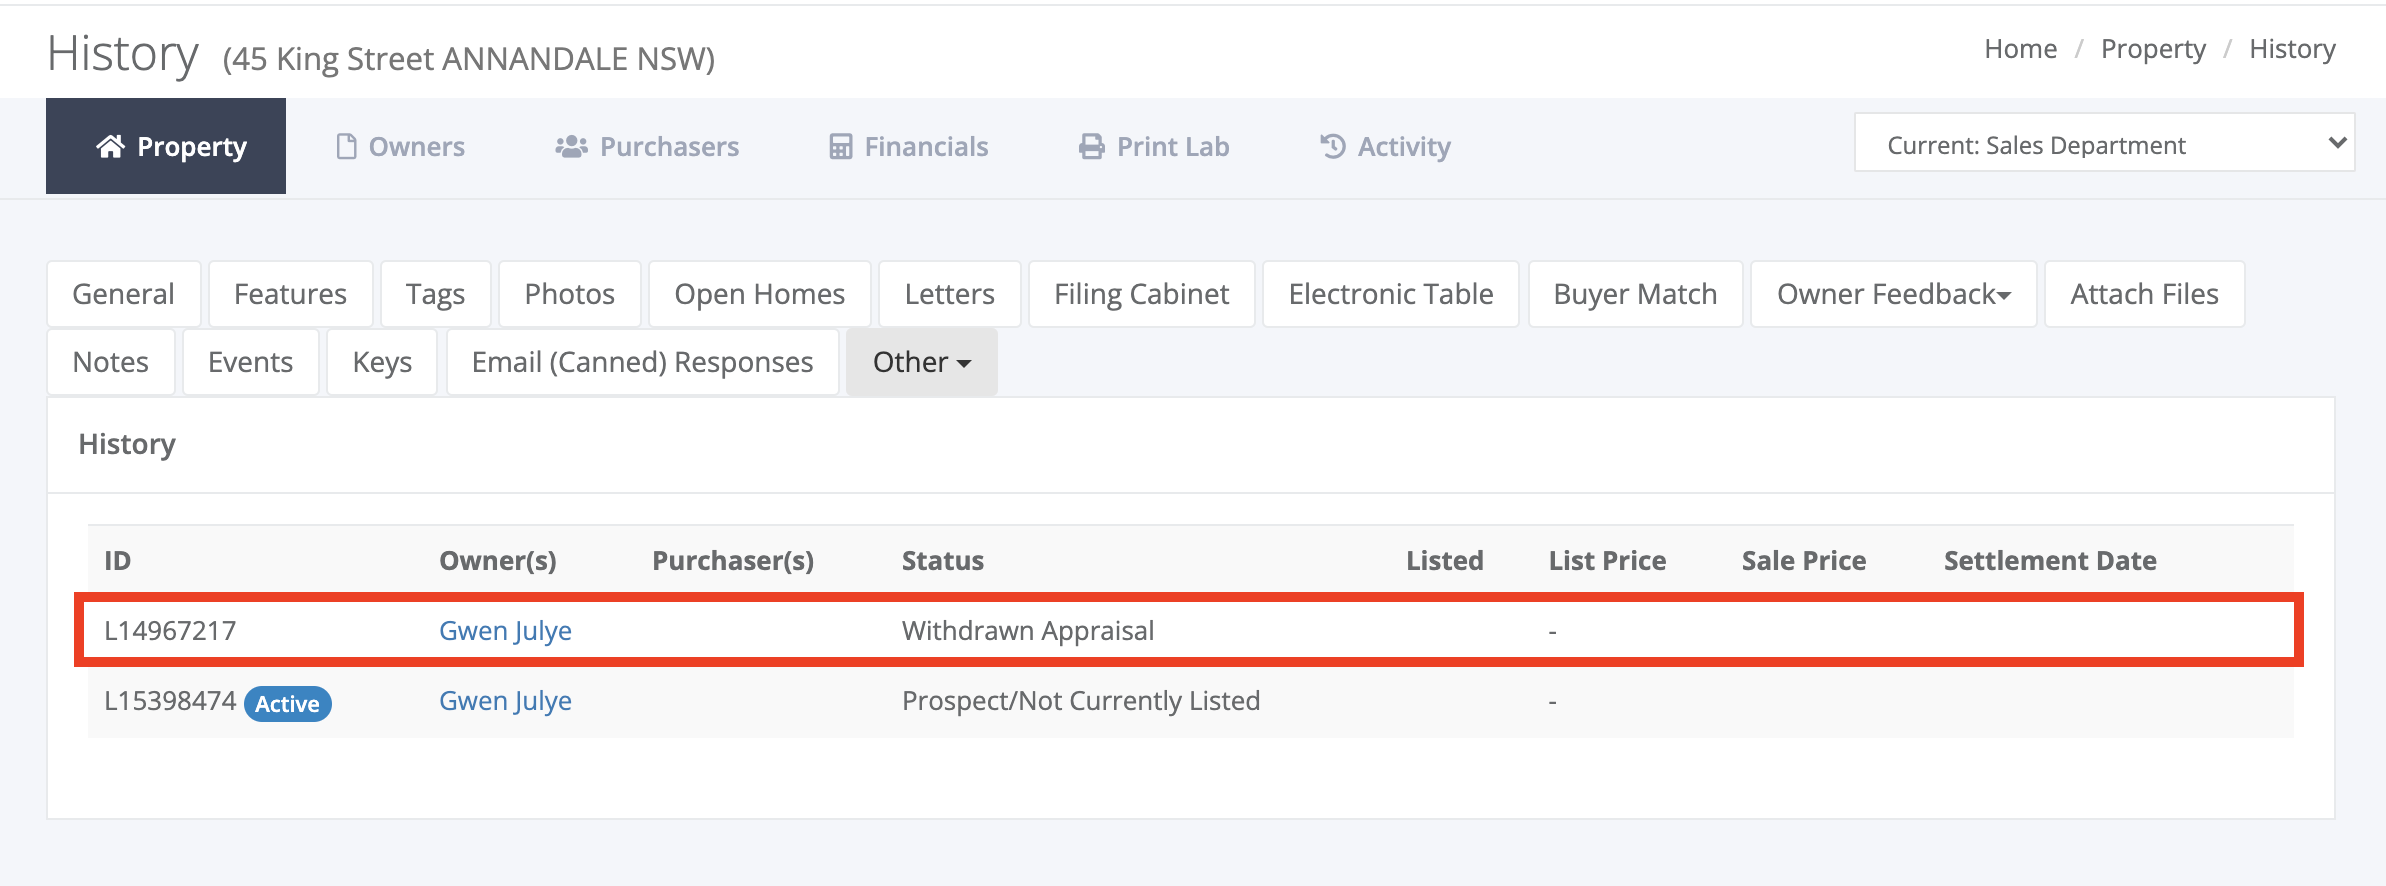Switch to the Features tab

[290, 294]
